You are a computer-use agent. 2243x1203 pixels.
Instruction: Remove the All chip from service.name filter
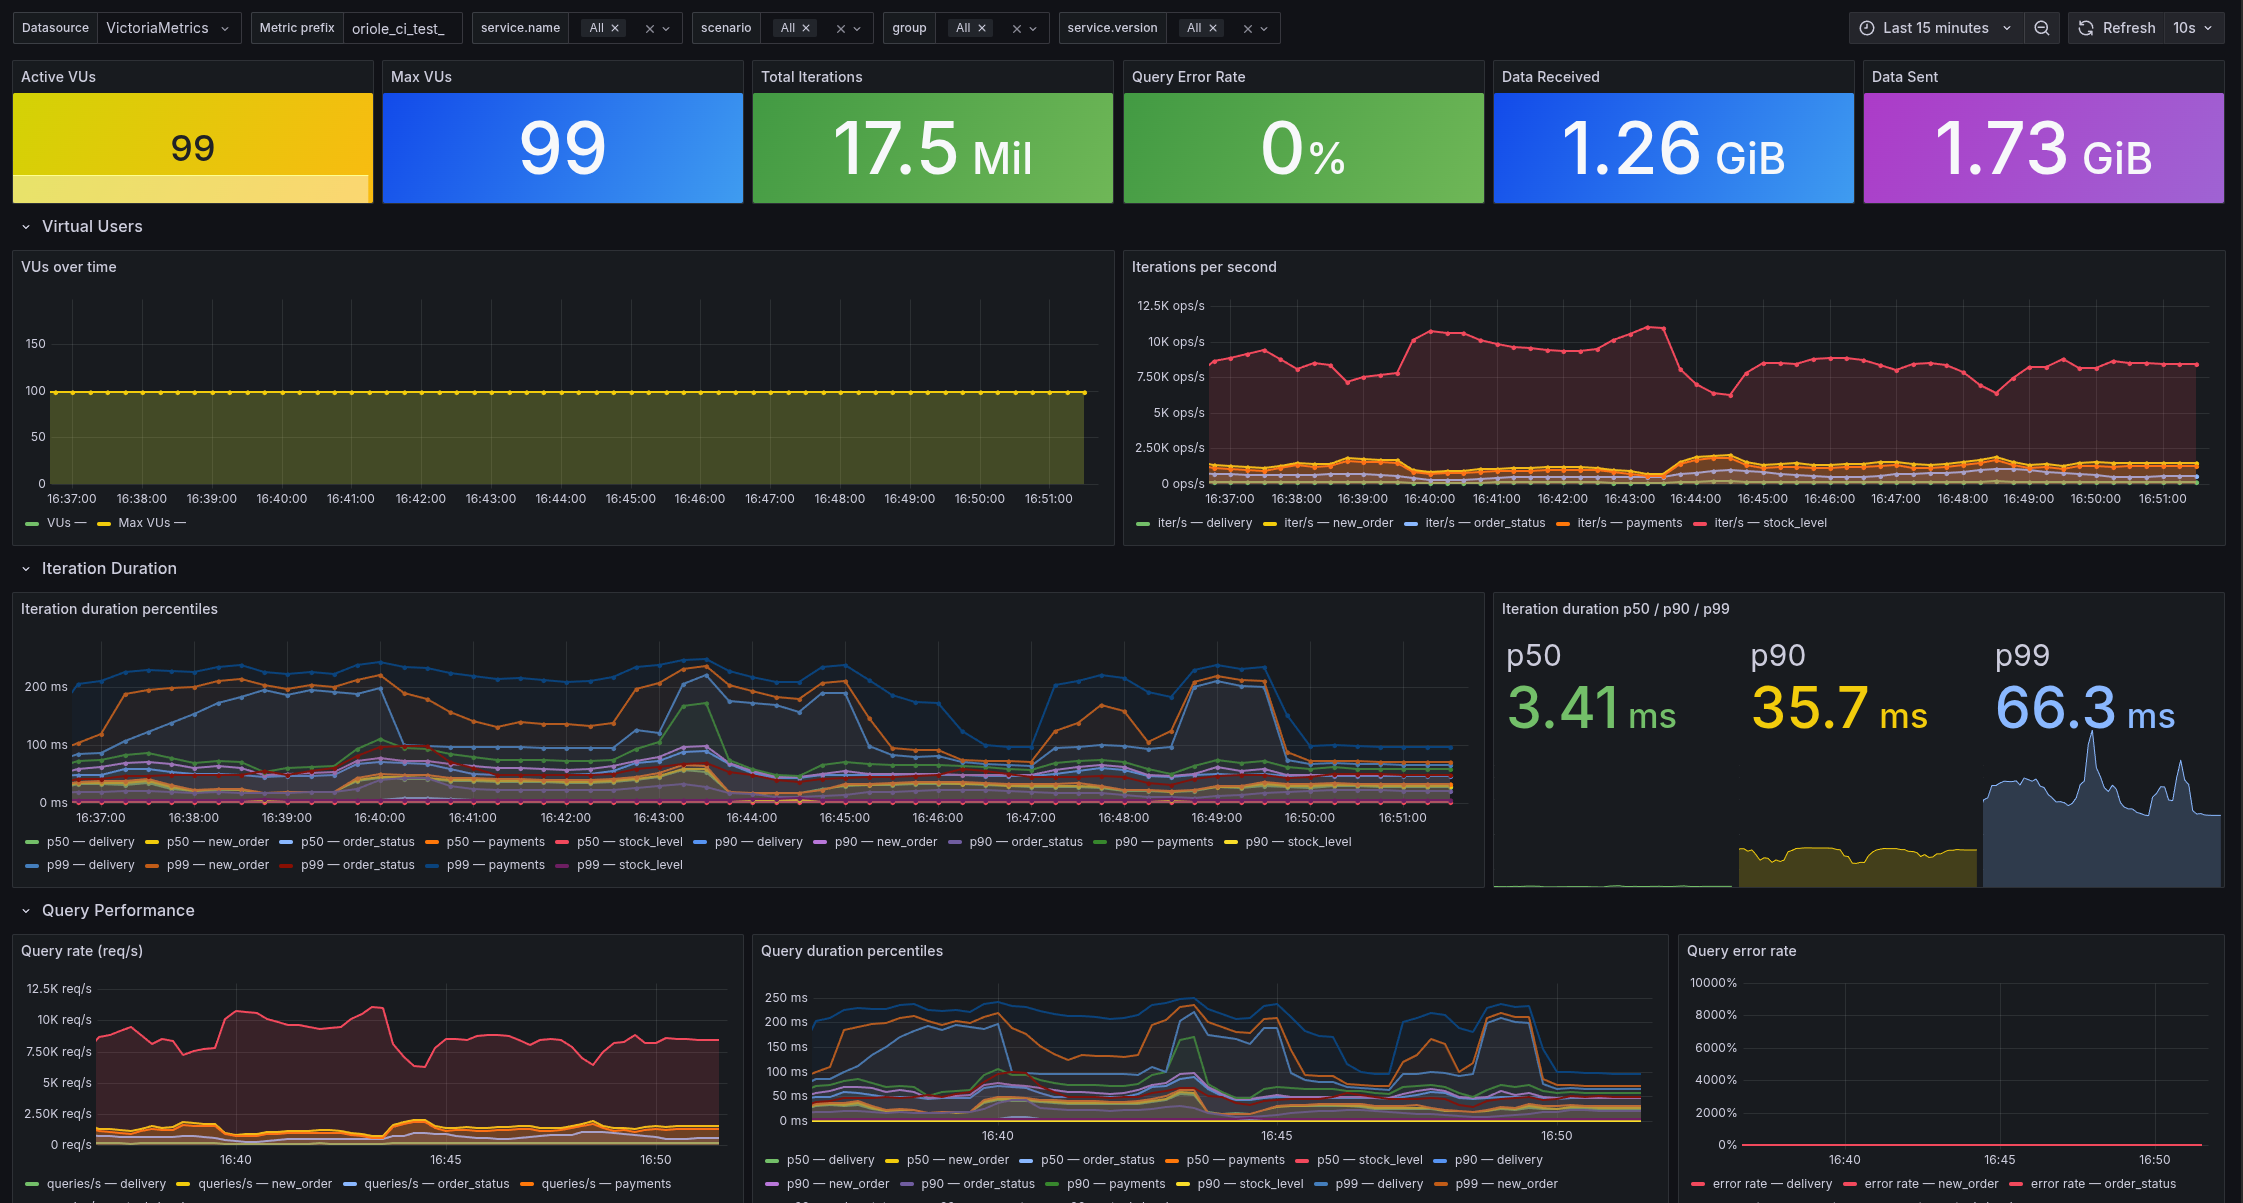[614, 27]
